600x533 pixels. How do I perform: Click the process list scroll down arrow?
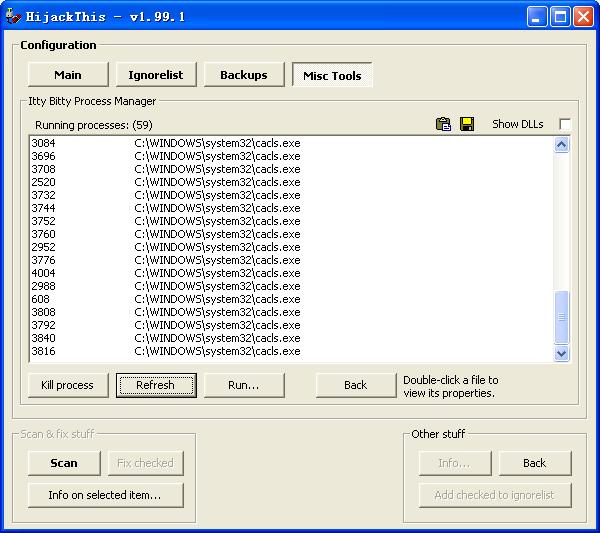coord(561,353)
